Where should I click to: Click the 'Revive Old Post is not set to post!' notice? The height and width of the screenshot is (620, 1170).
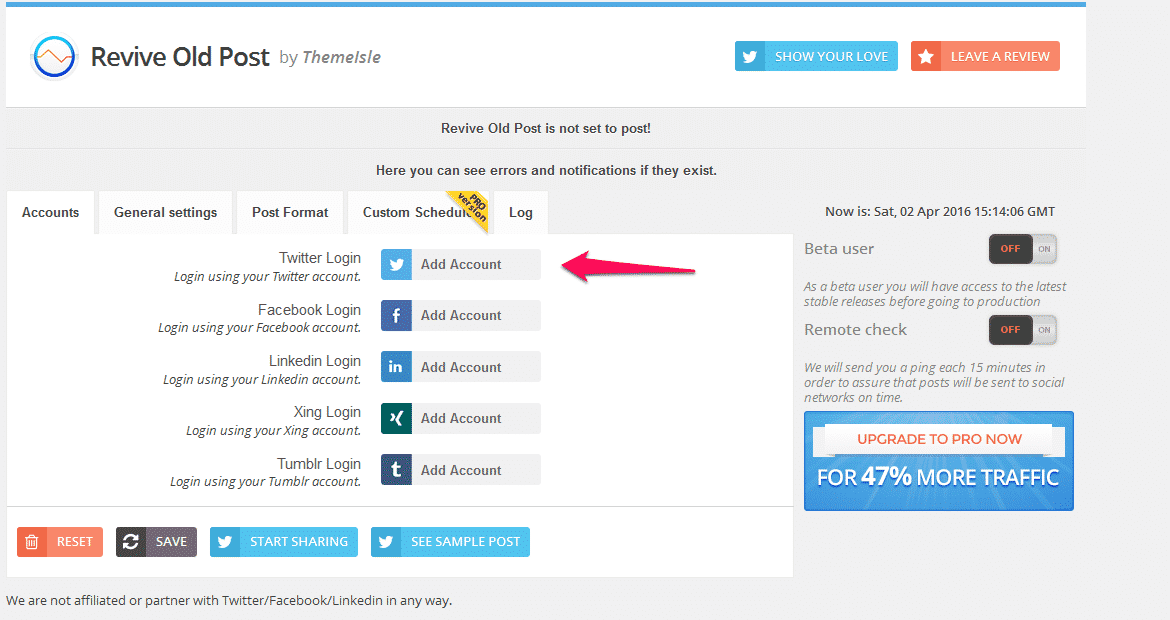[x=545, y=128]
